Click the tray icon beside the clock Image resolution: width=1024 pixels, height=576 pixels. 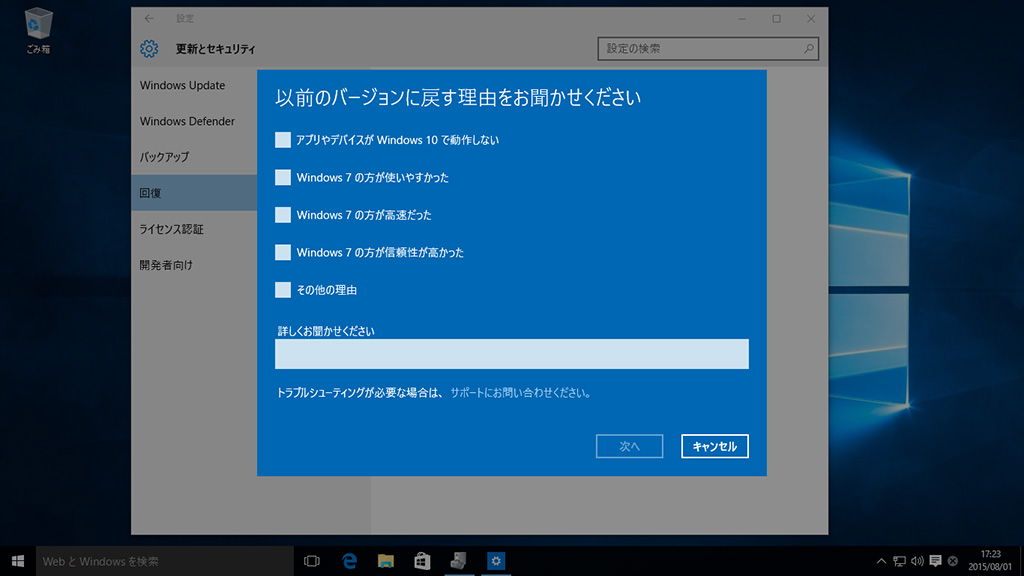953,561
